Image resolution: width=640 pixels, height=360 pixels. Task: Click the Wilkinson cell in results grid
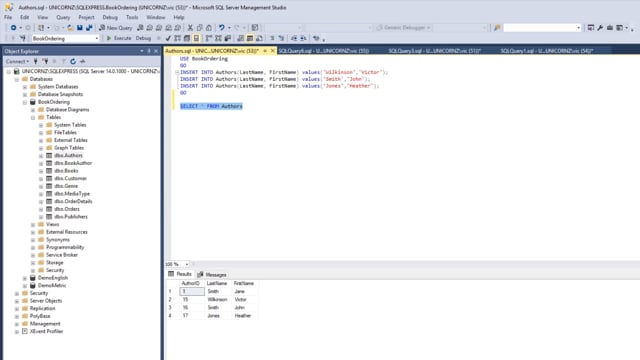217,300
